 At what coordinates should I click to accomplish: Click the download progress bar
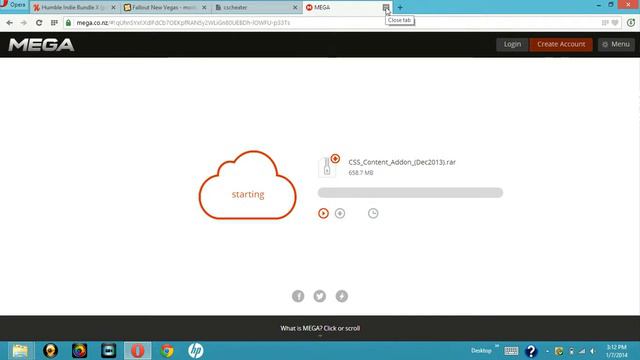[x=410, y=193]
